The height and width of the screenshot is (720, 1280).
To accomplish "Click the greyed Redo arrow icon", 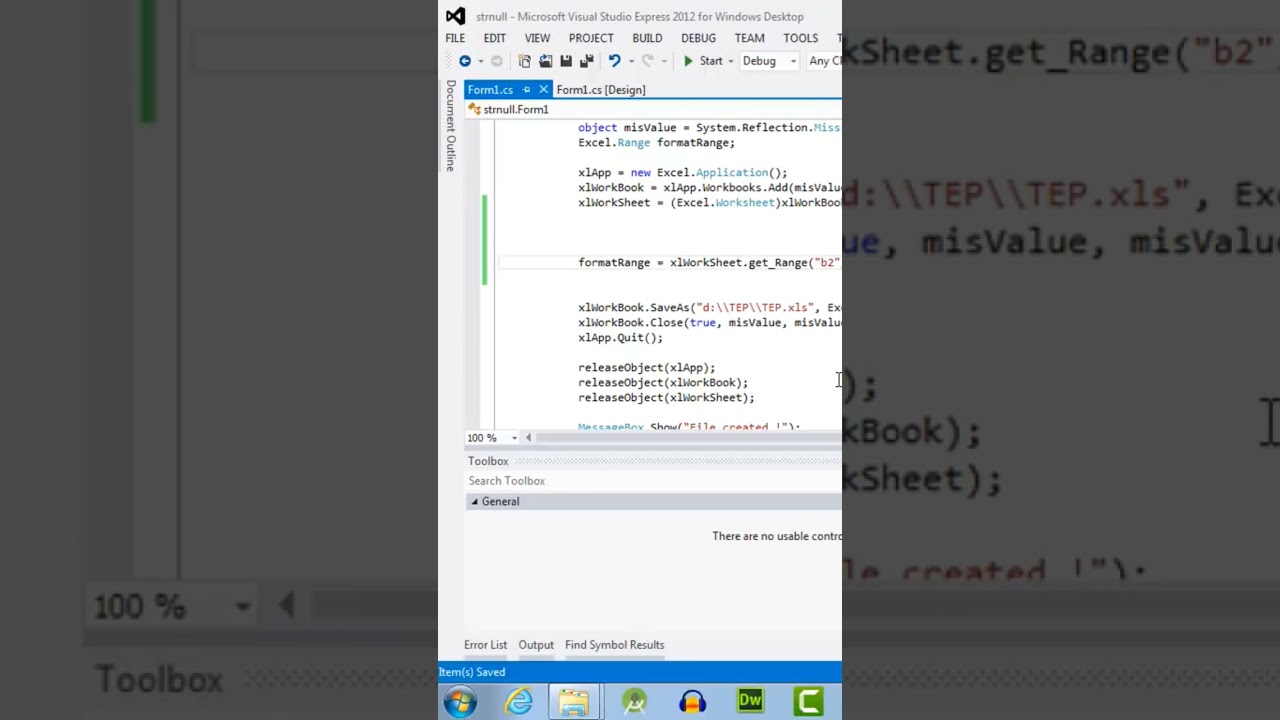I will 647,61.
